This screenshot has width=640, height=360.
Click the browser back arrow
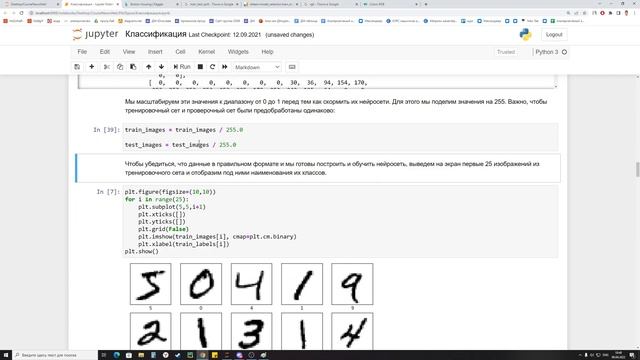click(5, 13)
